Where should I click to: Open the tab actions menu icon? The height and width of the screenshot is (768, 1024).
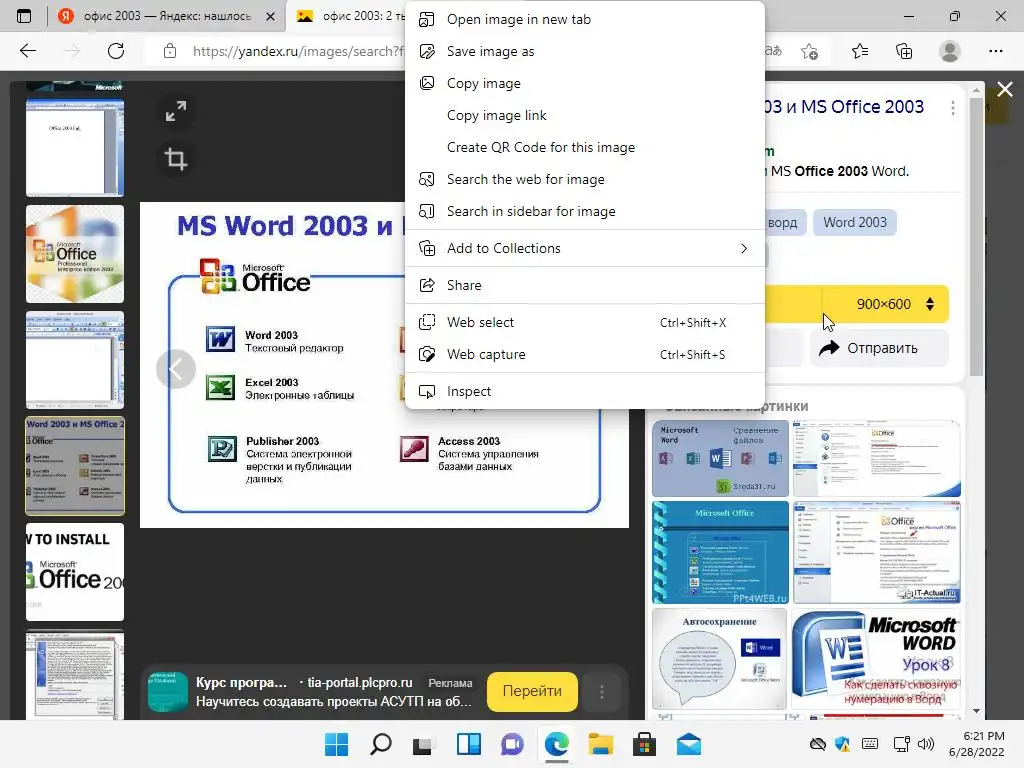[x=24, y=16]
